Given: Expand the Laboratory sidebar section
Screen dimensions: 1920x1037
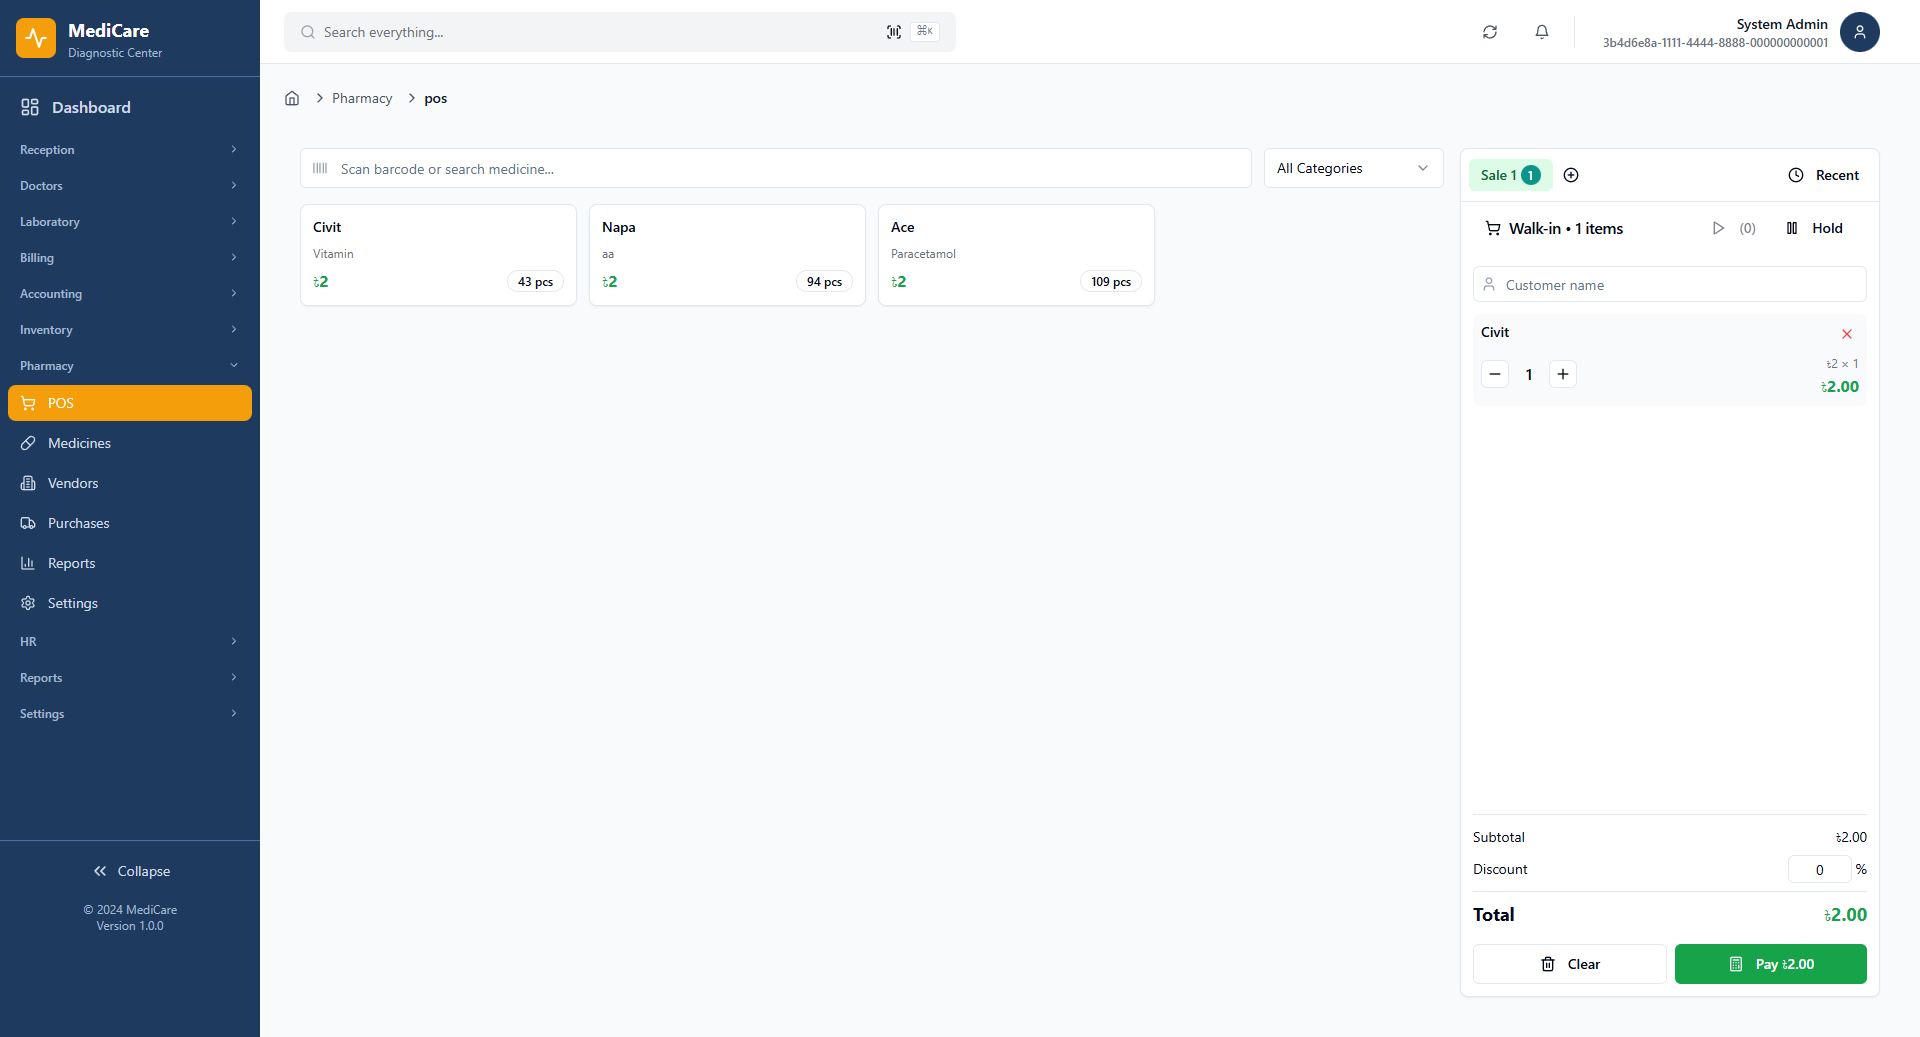Looking at the screenshot, I should point(129,222).
